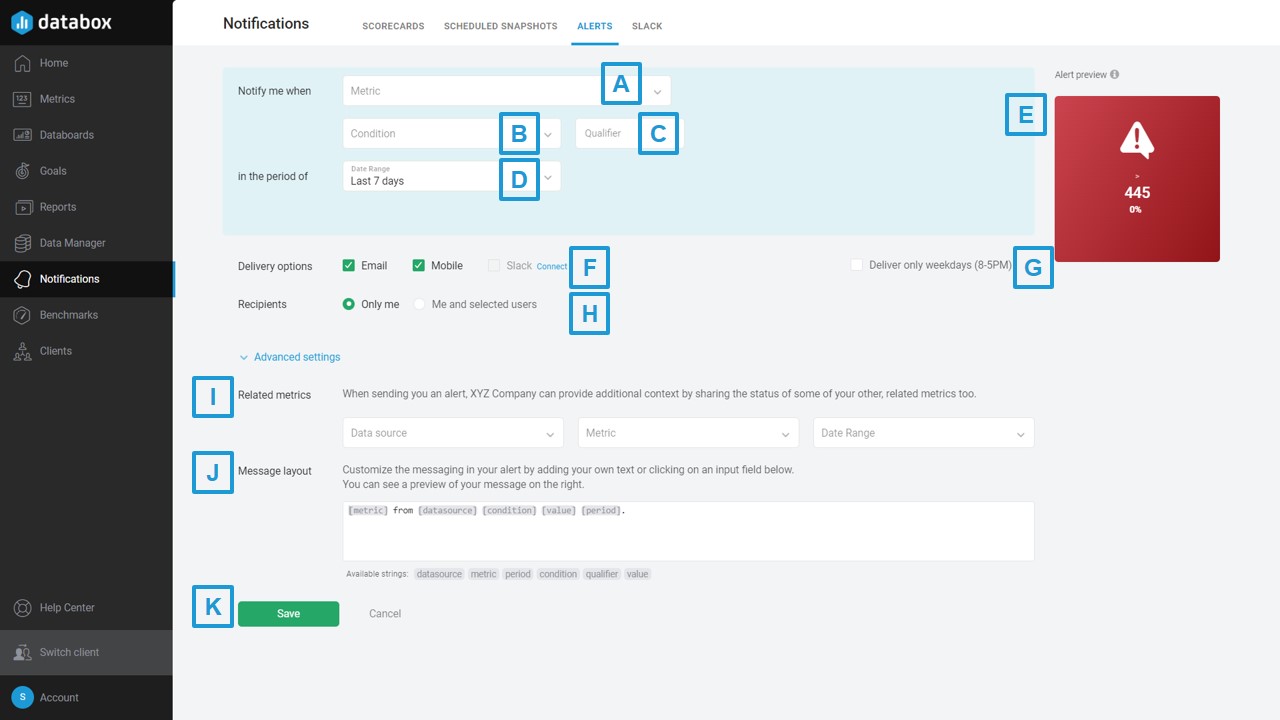Insert the period available string
The image size is (1280, 720).
517,574
